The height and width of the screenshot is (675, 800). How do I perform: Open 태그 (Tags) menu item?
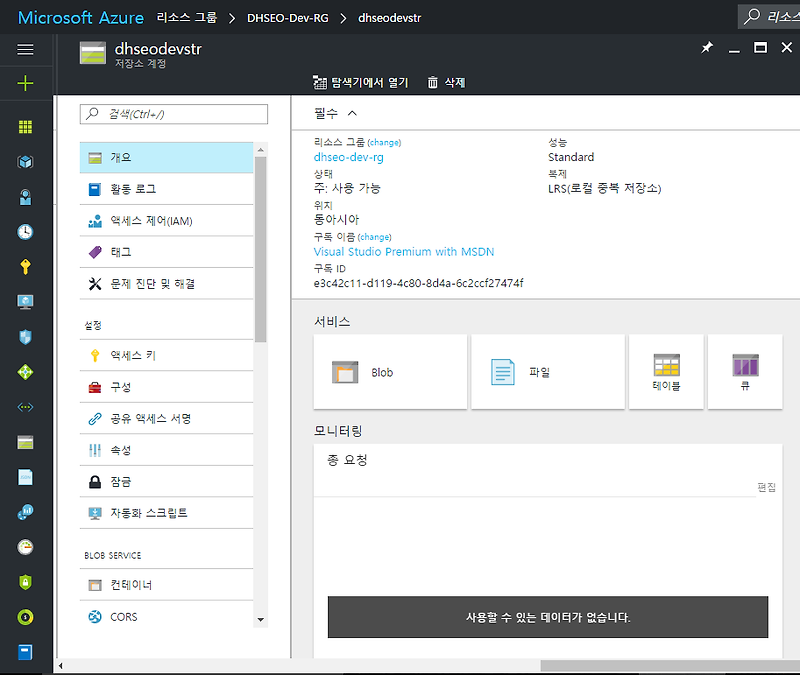(166, 252)
